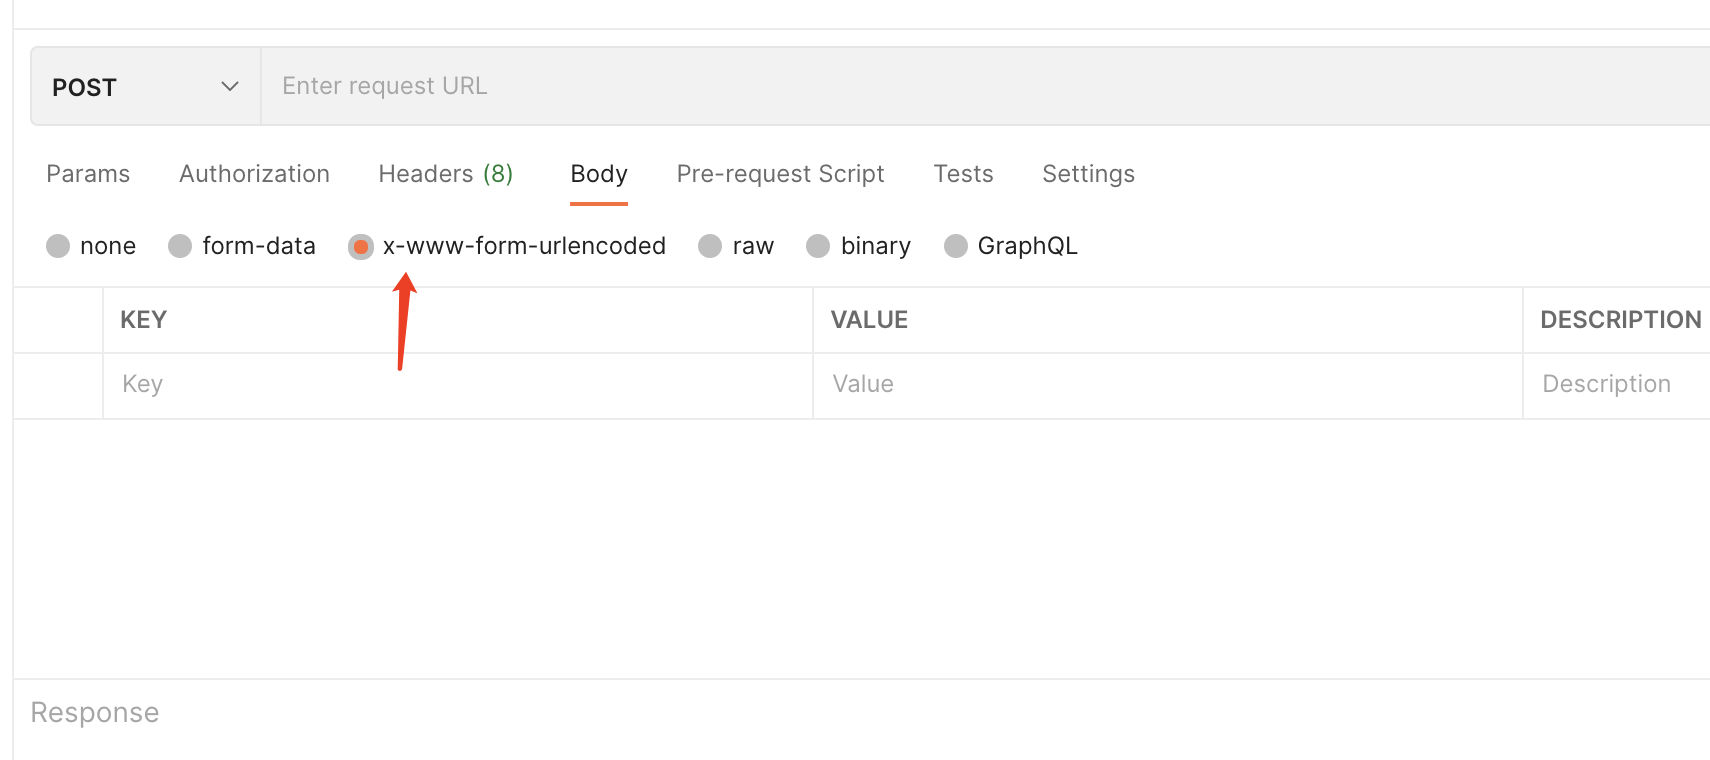Choose the form-data radio option
Image resolution: width=1710 pixels, height=760 pixels.
pyautogui.click(x=180, y=246)
